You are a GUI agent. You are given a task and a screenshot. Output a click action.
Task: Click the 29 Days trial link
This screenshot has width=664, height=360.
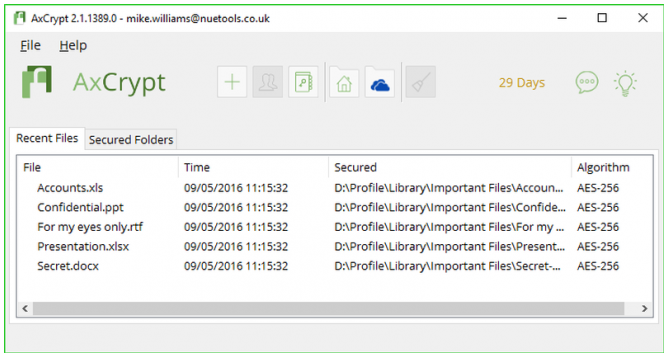[x=522, y=83]
